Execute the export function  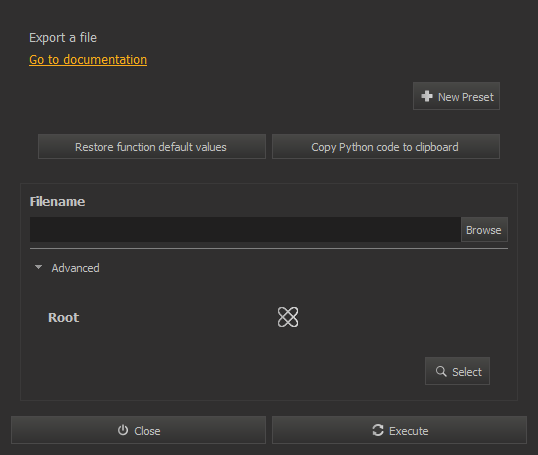(x=399, y=430)
